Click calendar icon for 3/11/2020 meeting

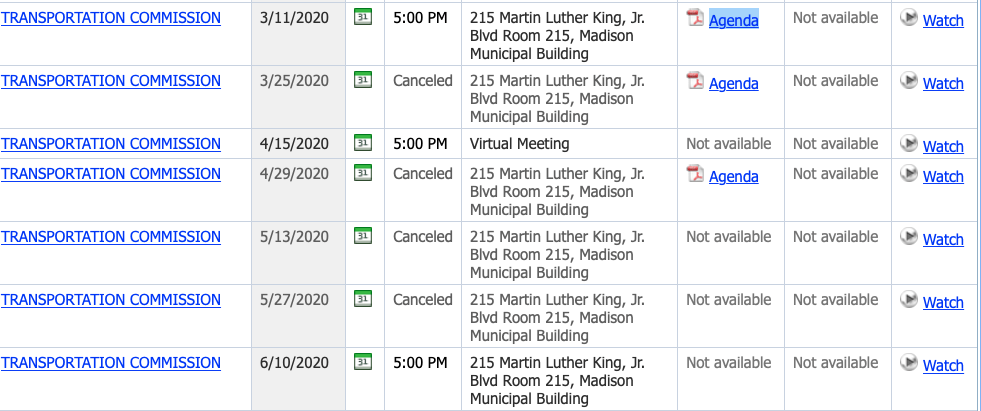click(363, 17)
